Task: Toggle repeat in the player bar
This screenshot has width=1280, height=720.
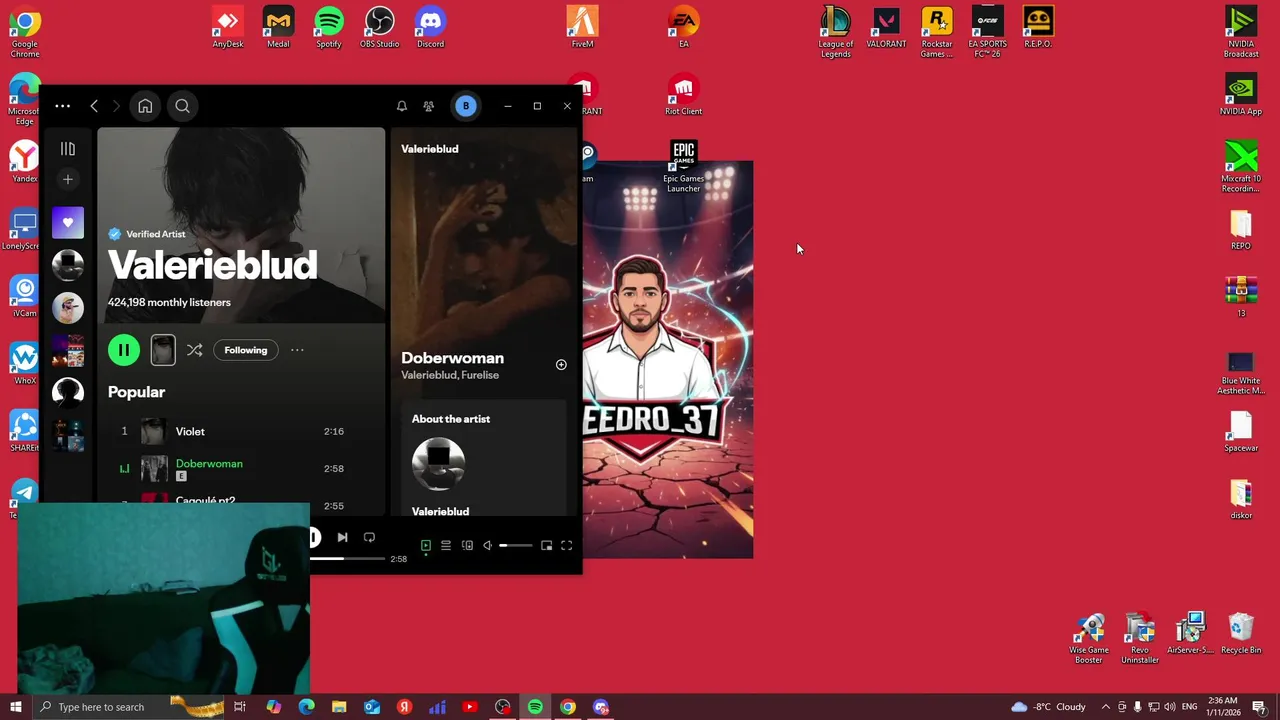Action: [369, 538]
